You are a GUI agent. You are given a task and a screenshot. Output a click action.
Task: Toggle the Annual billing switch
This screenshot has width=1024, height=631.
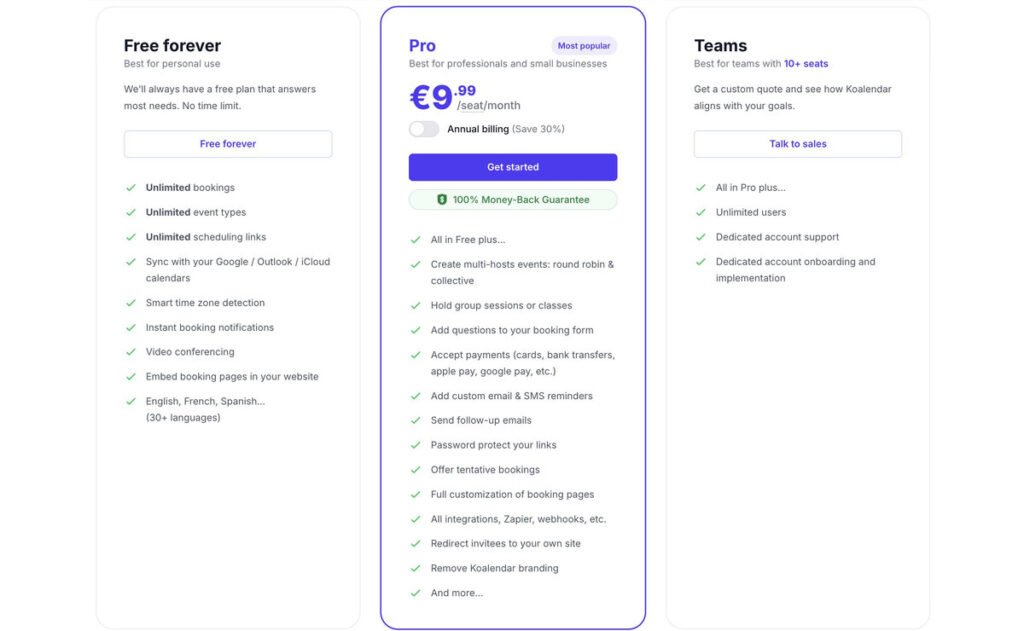coord(424,129)
